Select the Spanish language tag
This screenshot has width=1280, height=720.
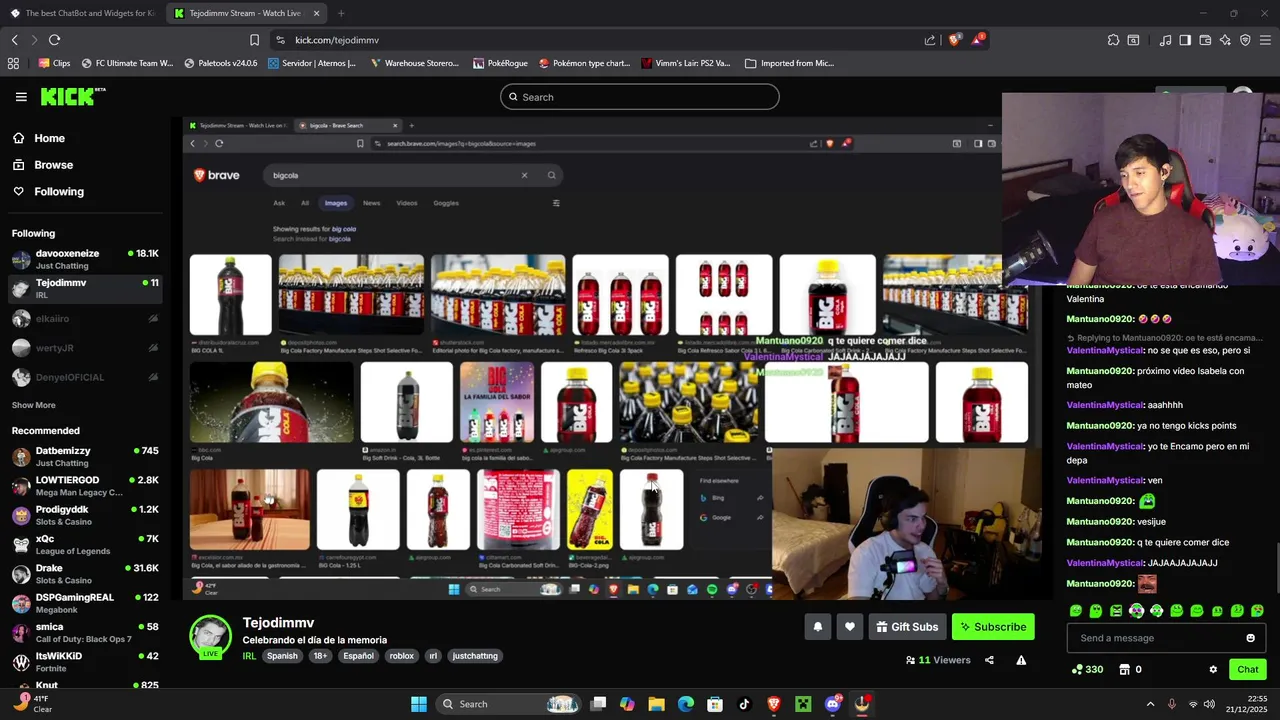tap(282, 656)
